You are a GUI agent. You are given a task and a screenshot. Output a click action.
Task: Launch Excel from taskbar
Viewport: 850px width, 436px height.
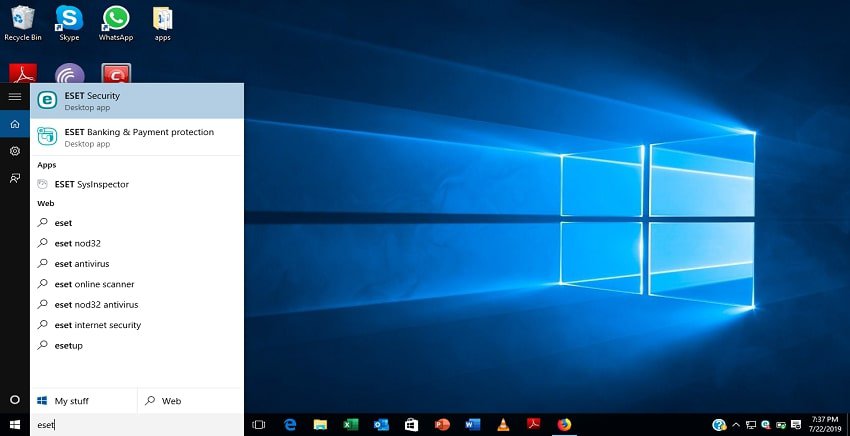(351, 425)
